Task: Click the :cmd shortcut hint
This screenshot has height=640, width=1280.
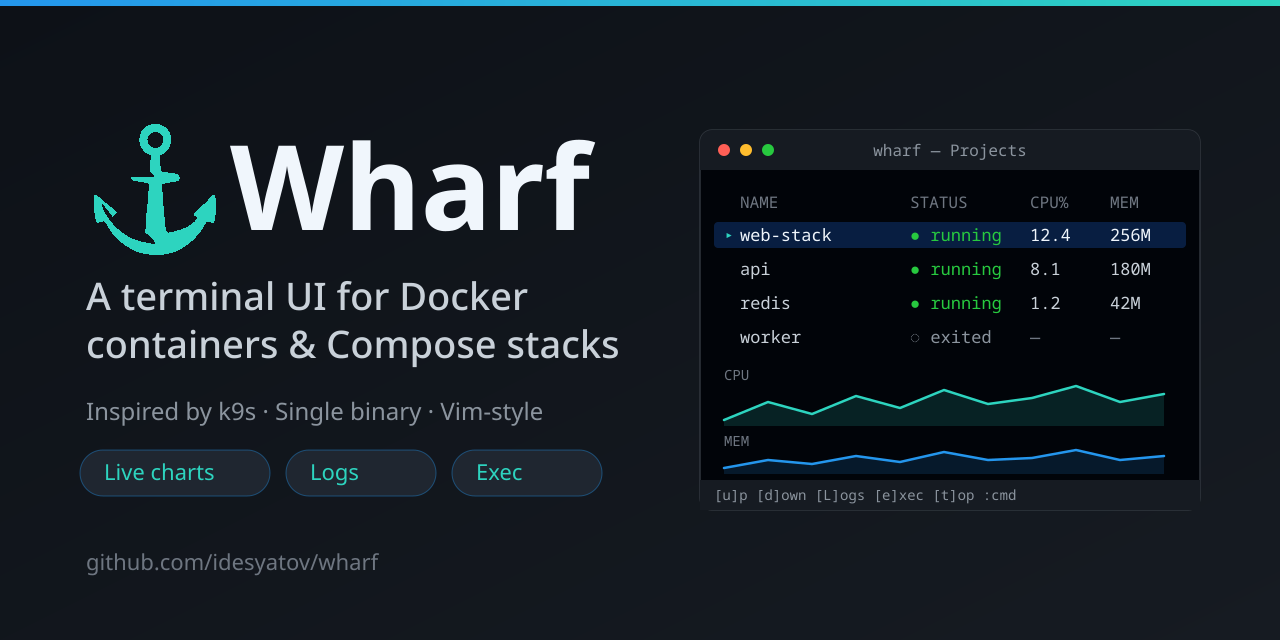Action: coord(1000,495)
